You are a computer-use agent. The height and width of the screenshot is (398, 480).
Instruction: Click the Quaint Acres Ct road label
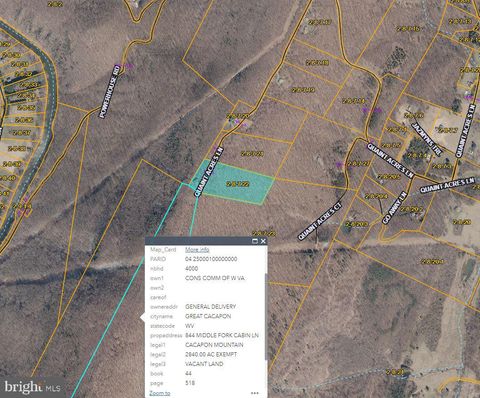320,220
